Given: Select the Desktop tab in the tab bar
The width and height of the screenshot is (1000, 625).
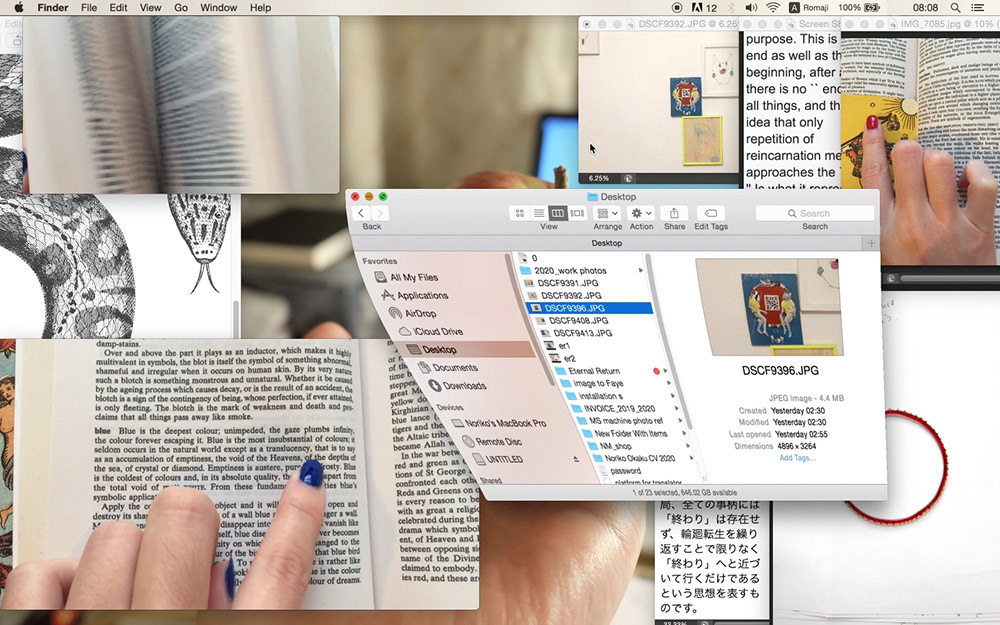Looking at the screenshot, I should tap(606, 243).
